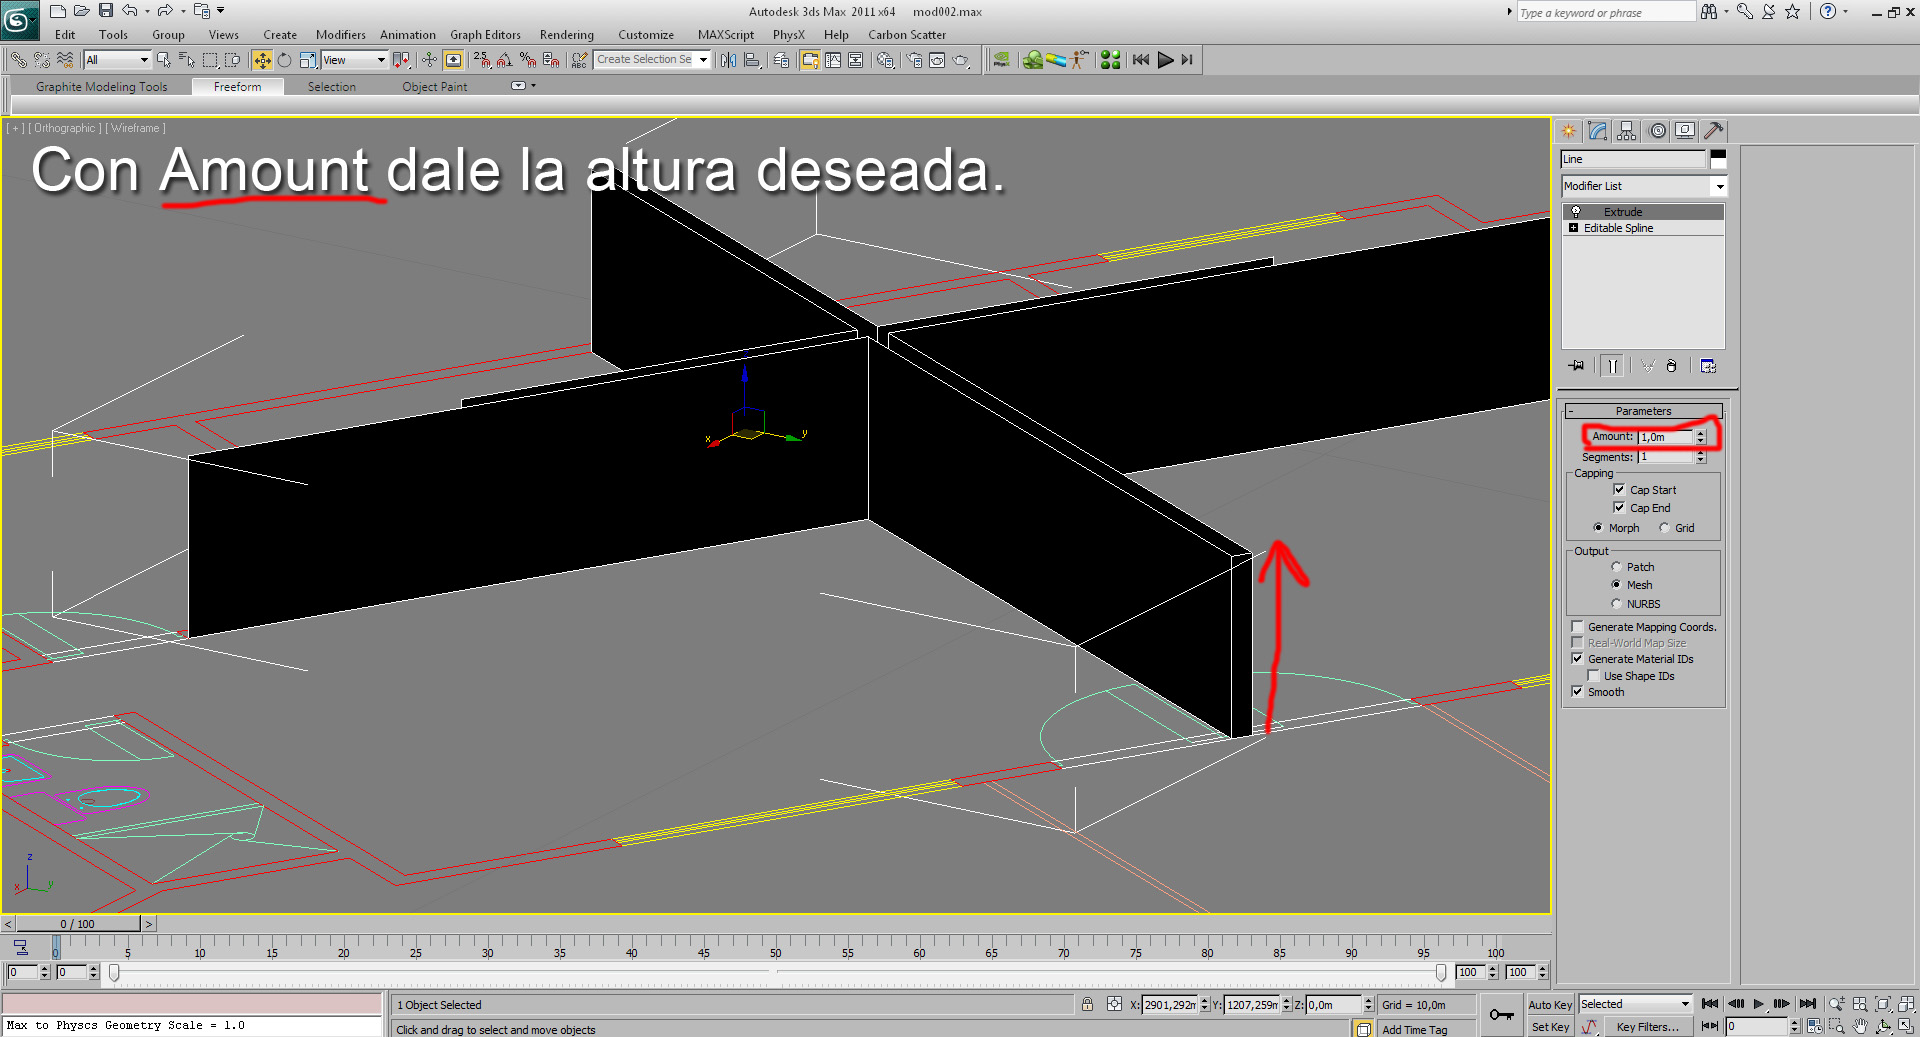Switch to the Hierarchy command panel
The height and width of the screenshot is (1037, 1920).
click(1627, 131)
